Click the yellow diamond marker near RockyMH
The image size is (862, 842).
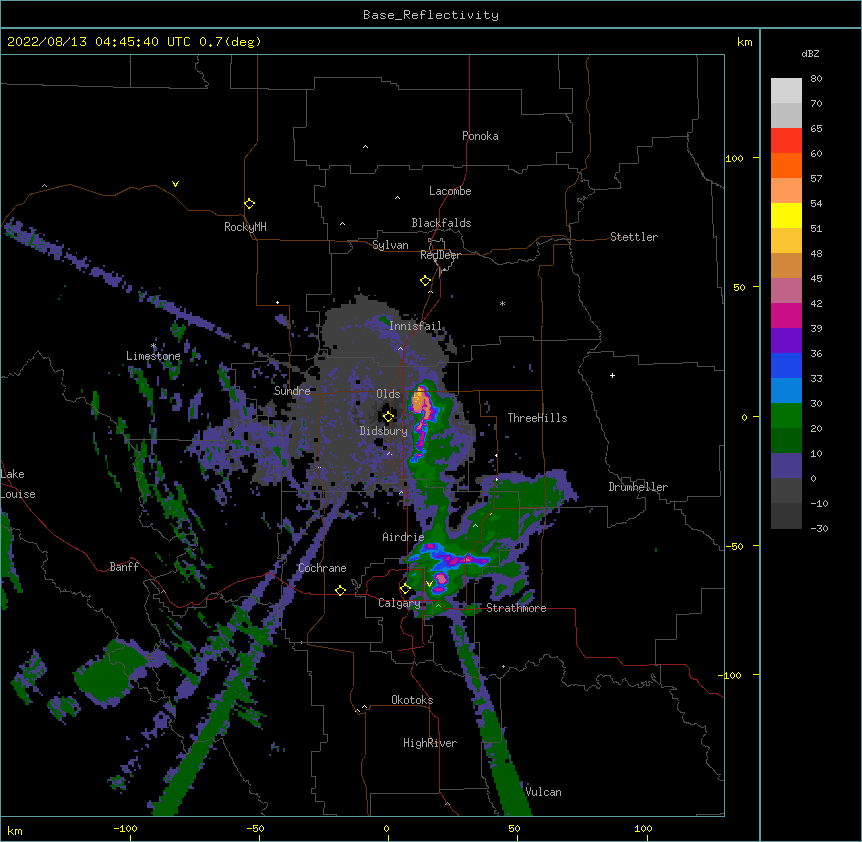tap(249, 204)
